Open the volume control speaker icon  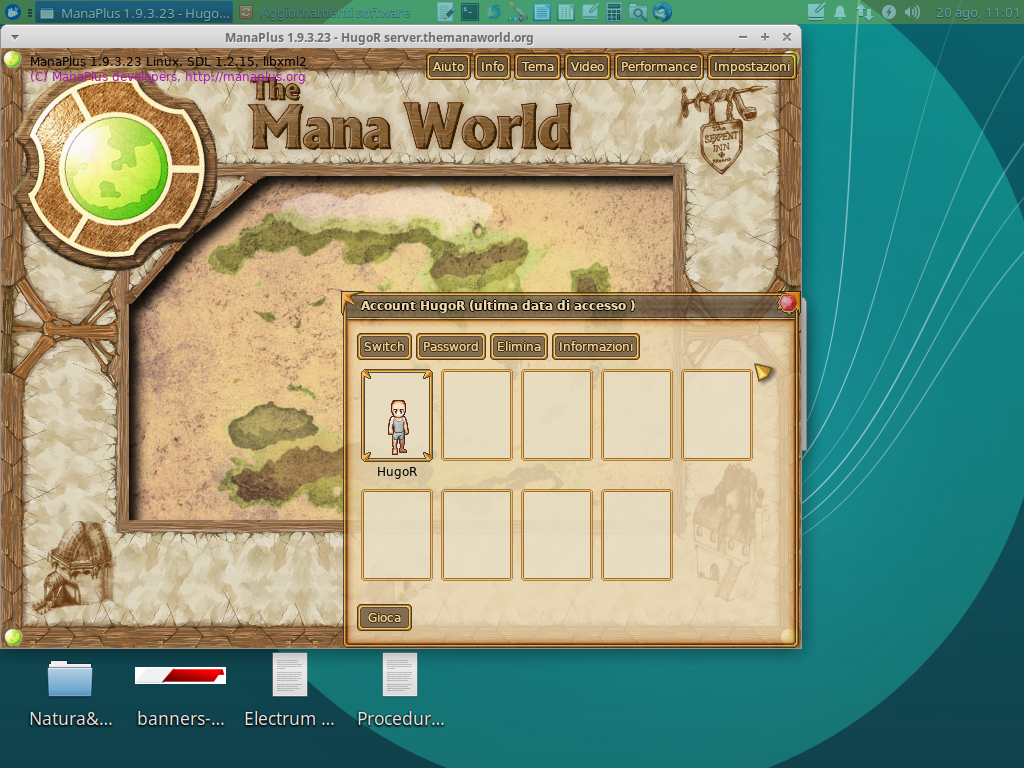point(912,12)
